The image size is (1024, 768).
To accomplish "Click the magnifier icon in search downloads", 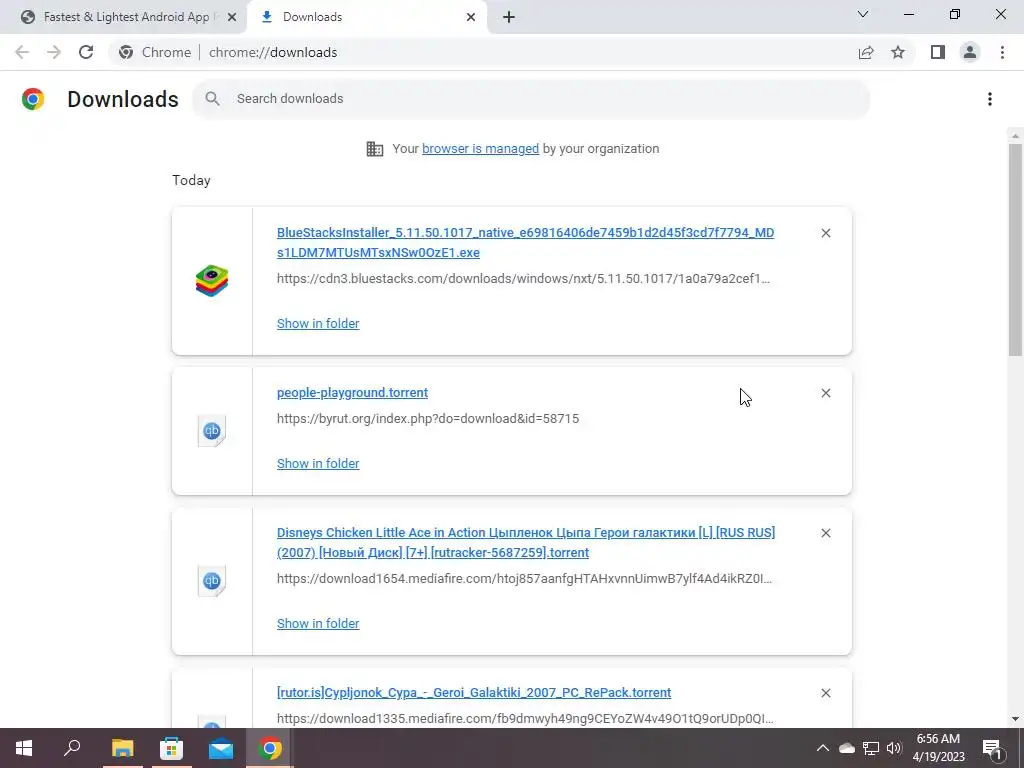I will coord(212,99).
